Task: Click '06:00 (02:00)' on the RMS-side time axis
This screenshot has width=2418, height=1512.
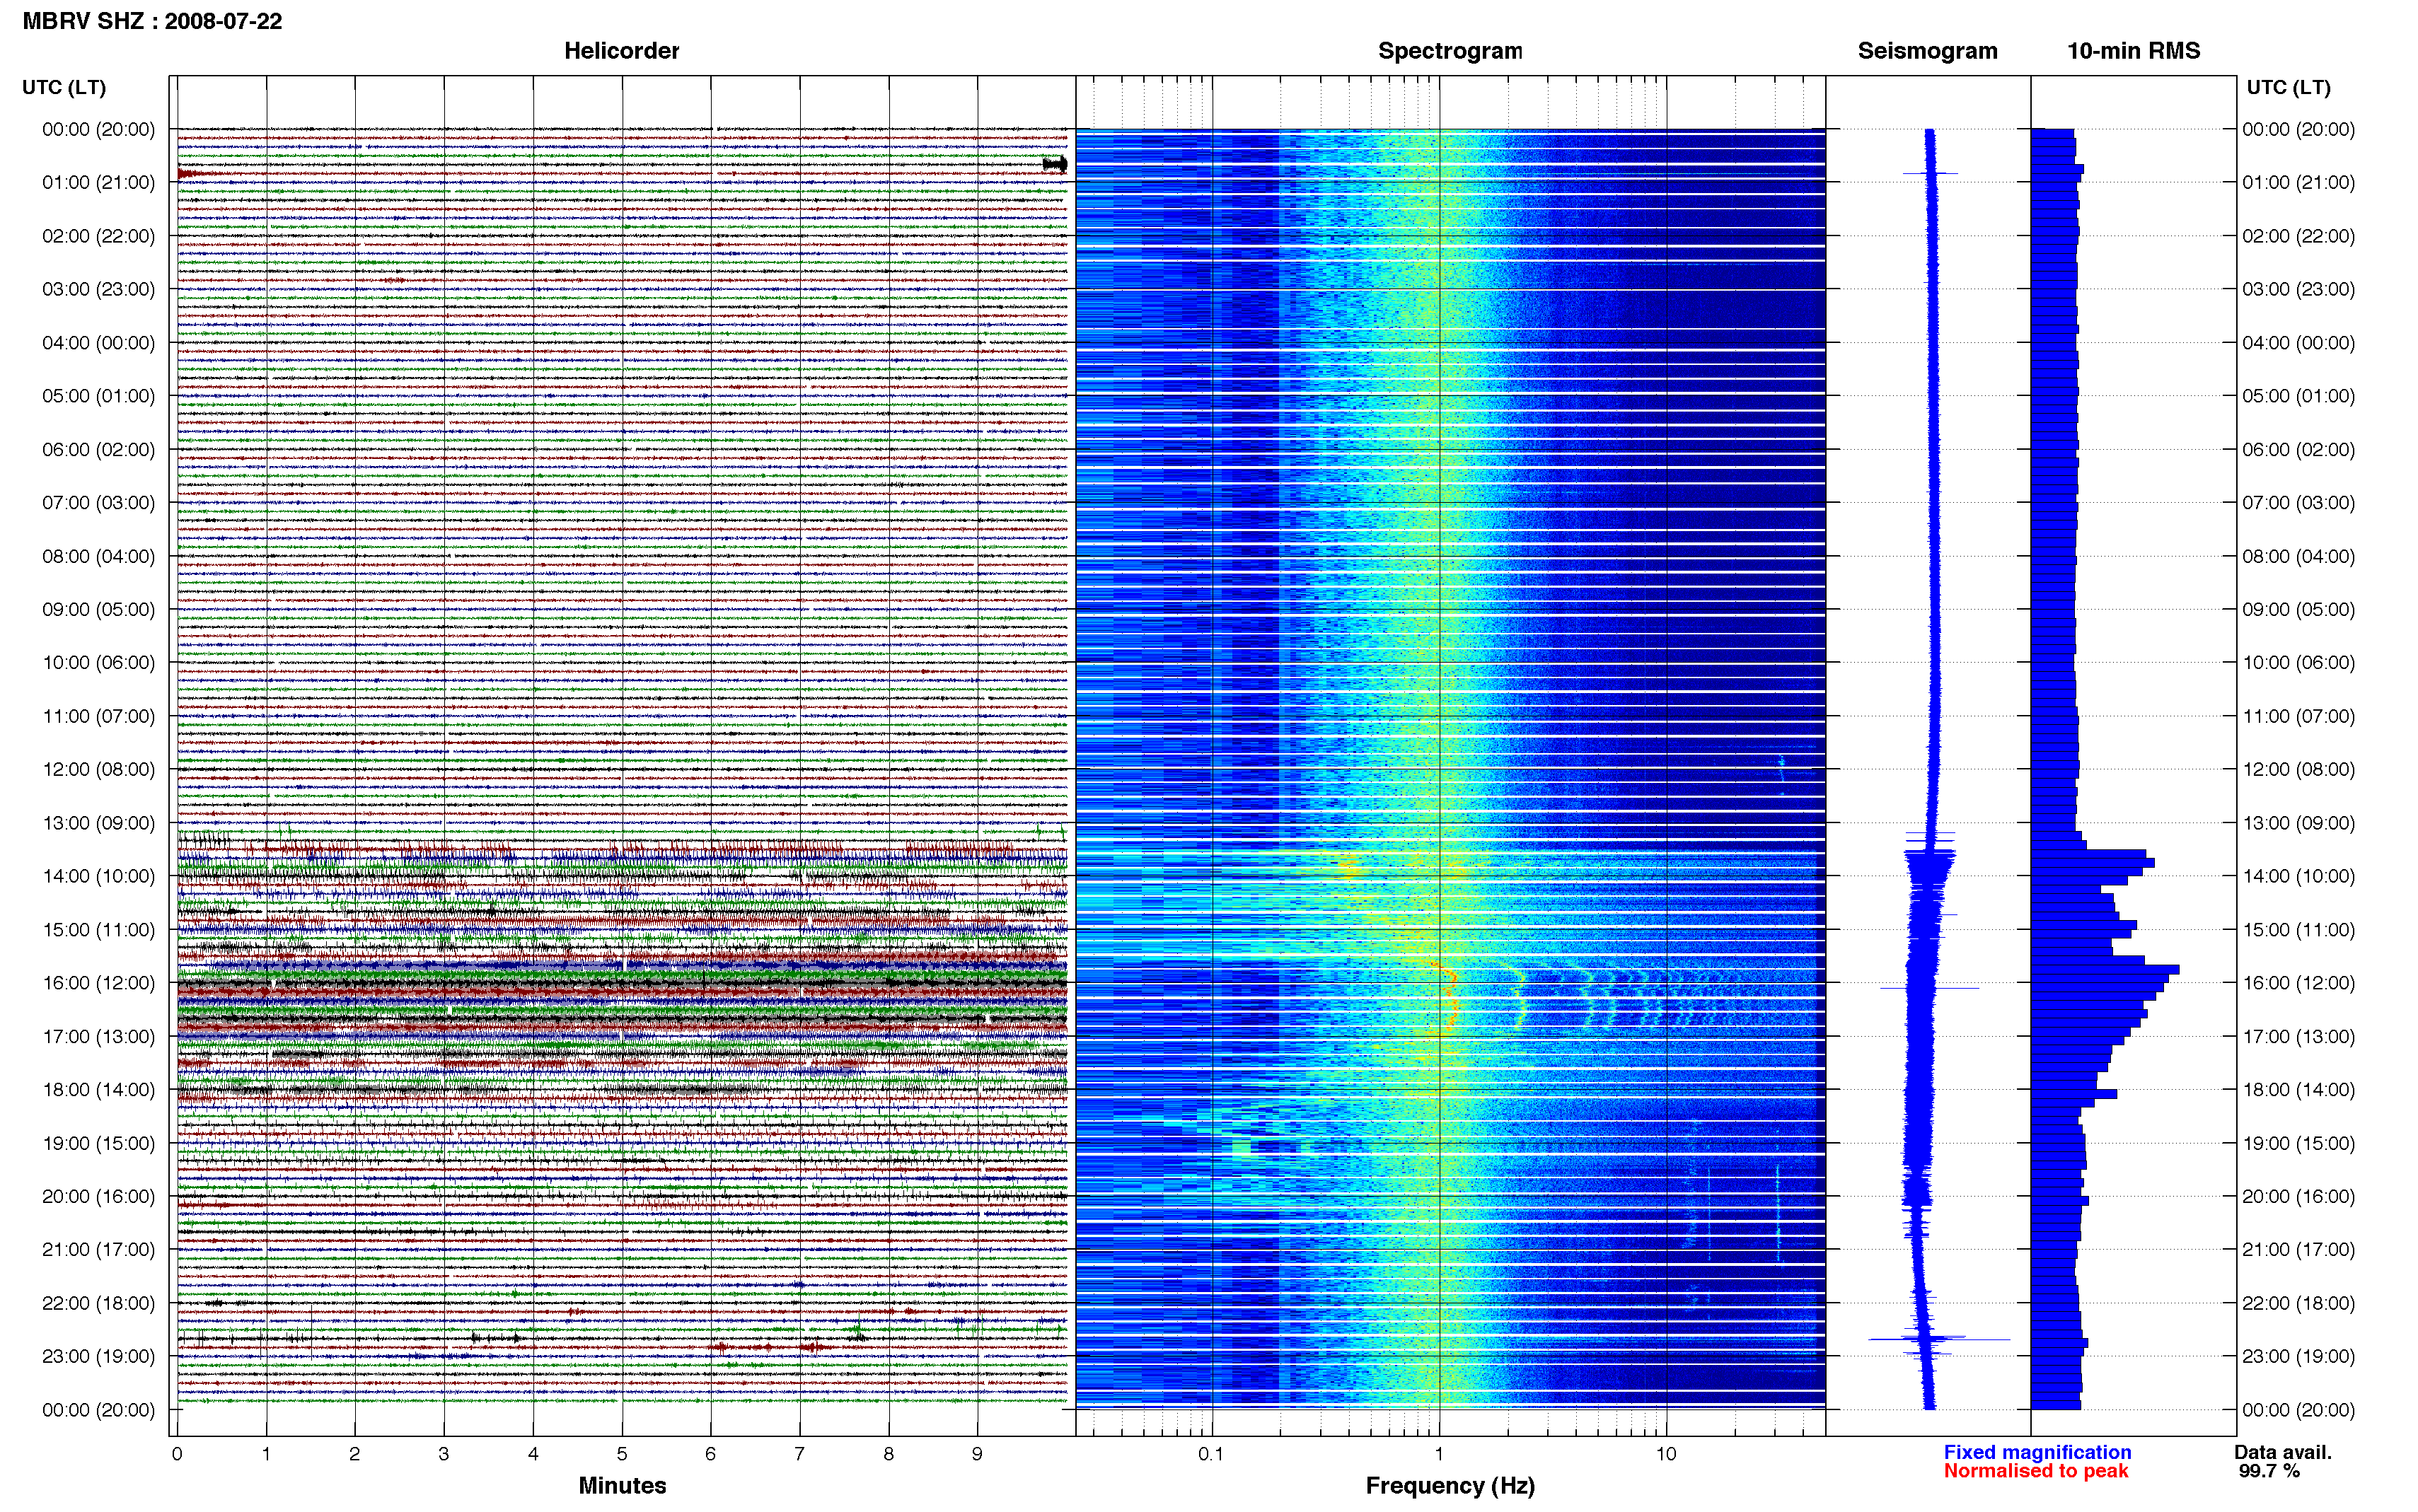Action: [2298, 450]
